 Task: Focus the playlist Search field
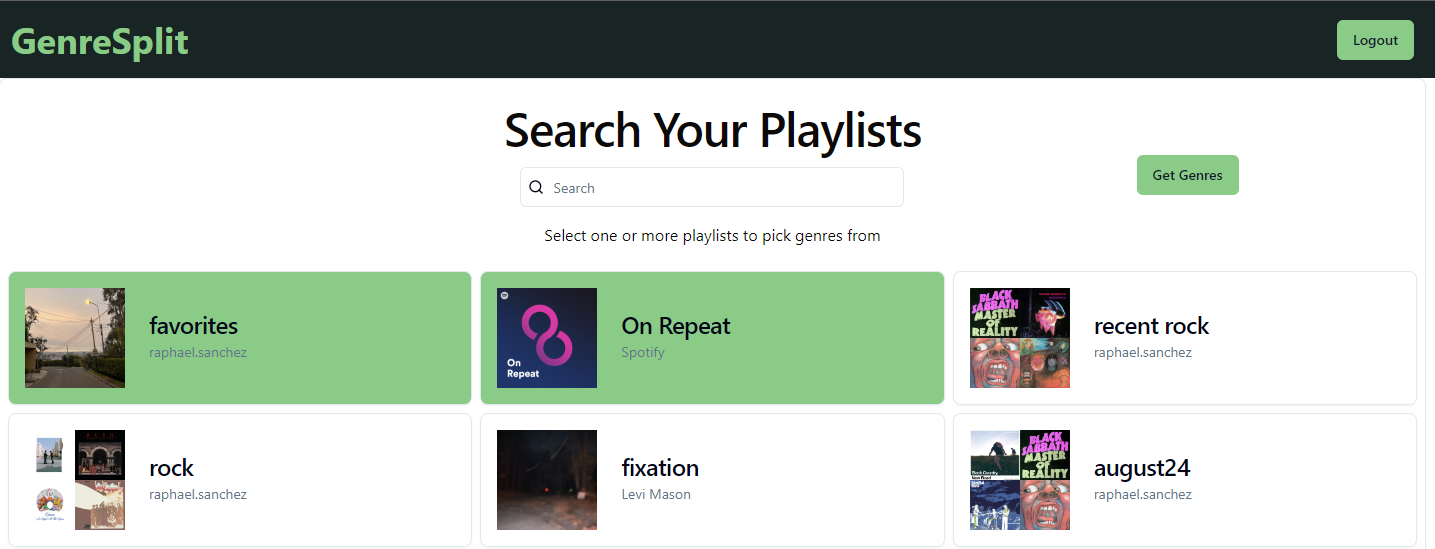click(712, 187)
